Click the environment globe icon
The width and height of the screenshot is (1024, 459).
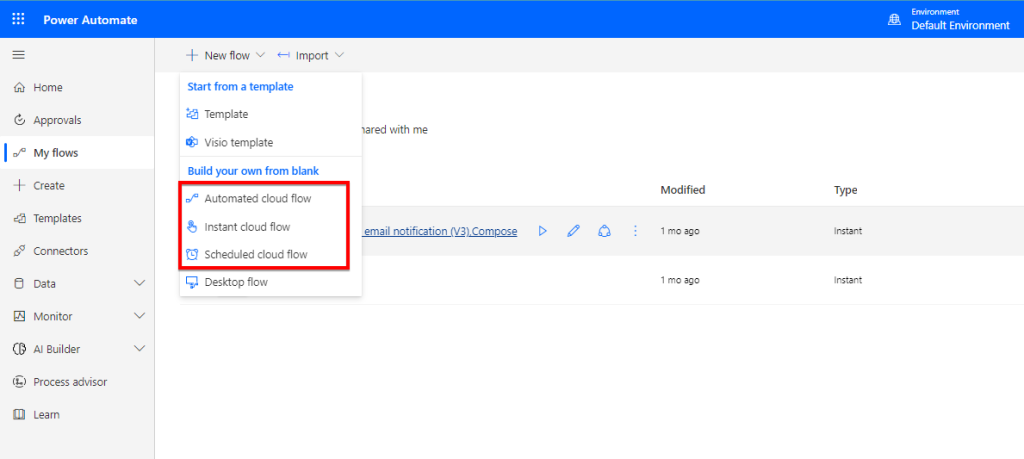coord(894,20)
